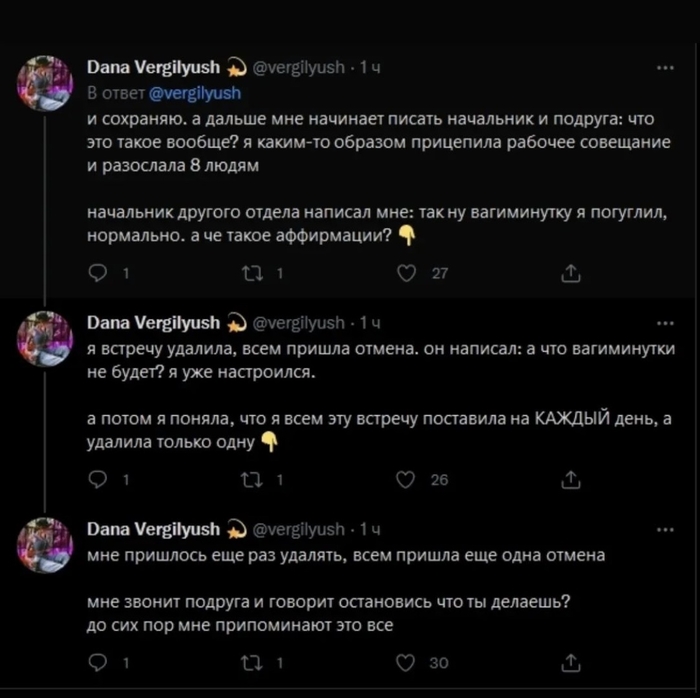Open Dana Vergilyush profile name on first tweet

(154, 68)
